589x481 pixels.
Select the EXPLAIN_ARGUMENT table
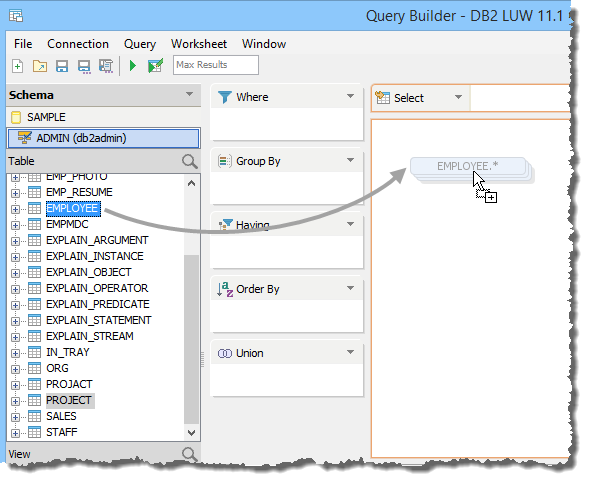[x=97, y=240]
